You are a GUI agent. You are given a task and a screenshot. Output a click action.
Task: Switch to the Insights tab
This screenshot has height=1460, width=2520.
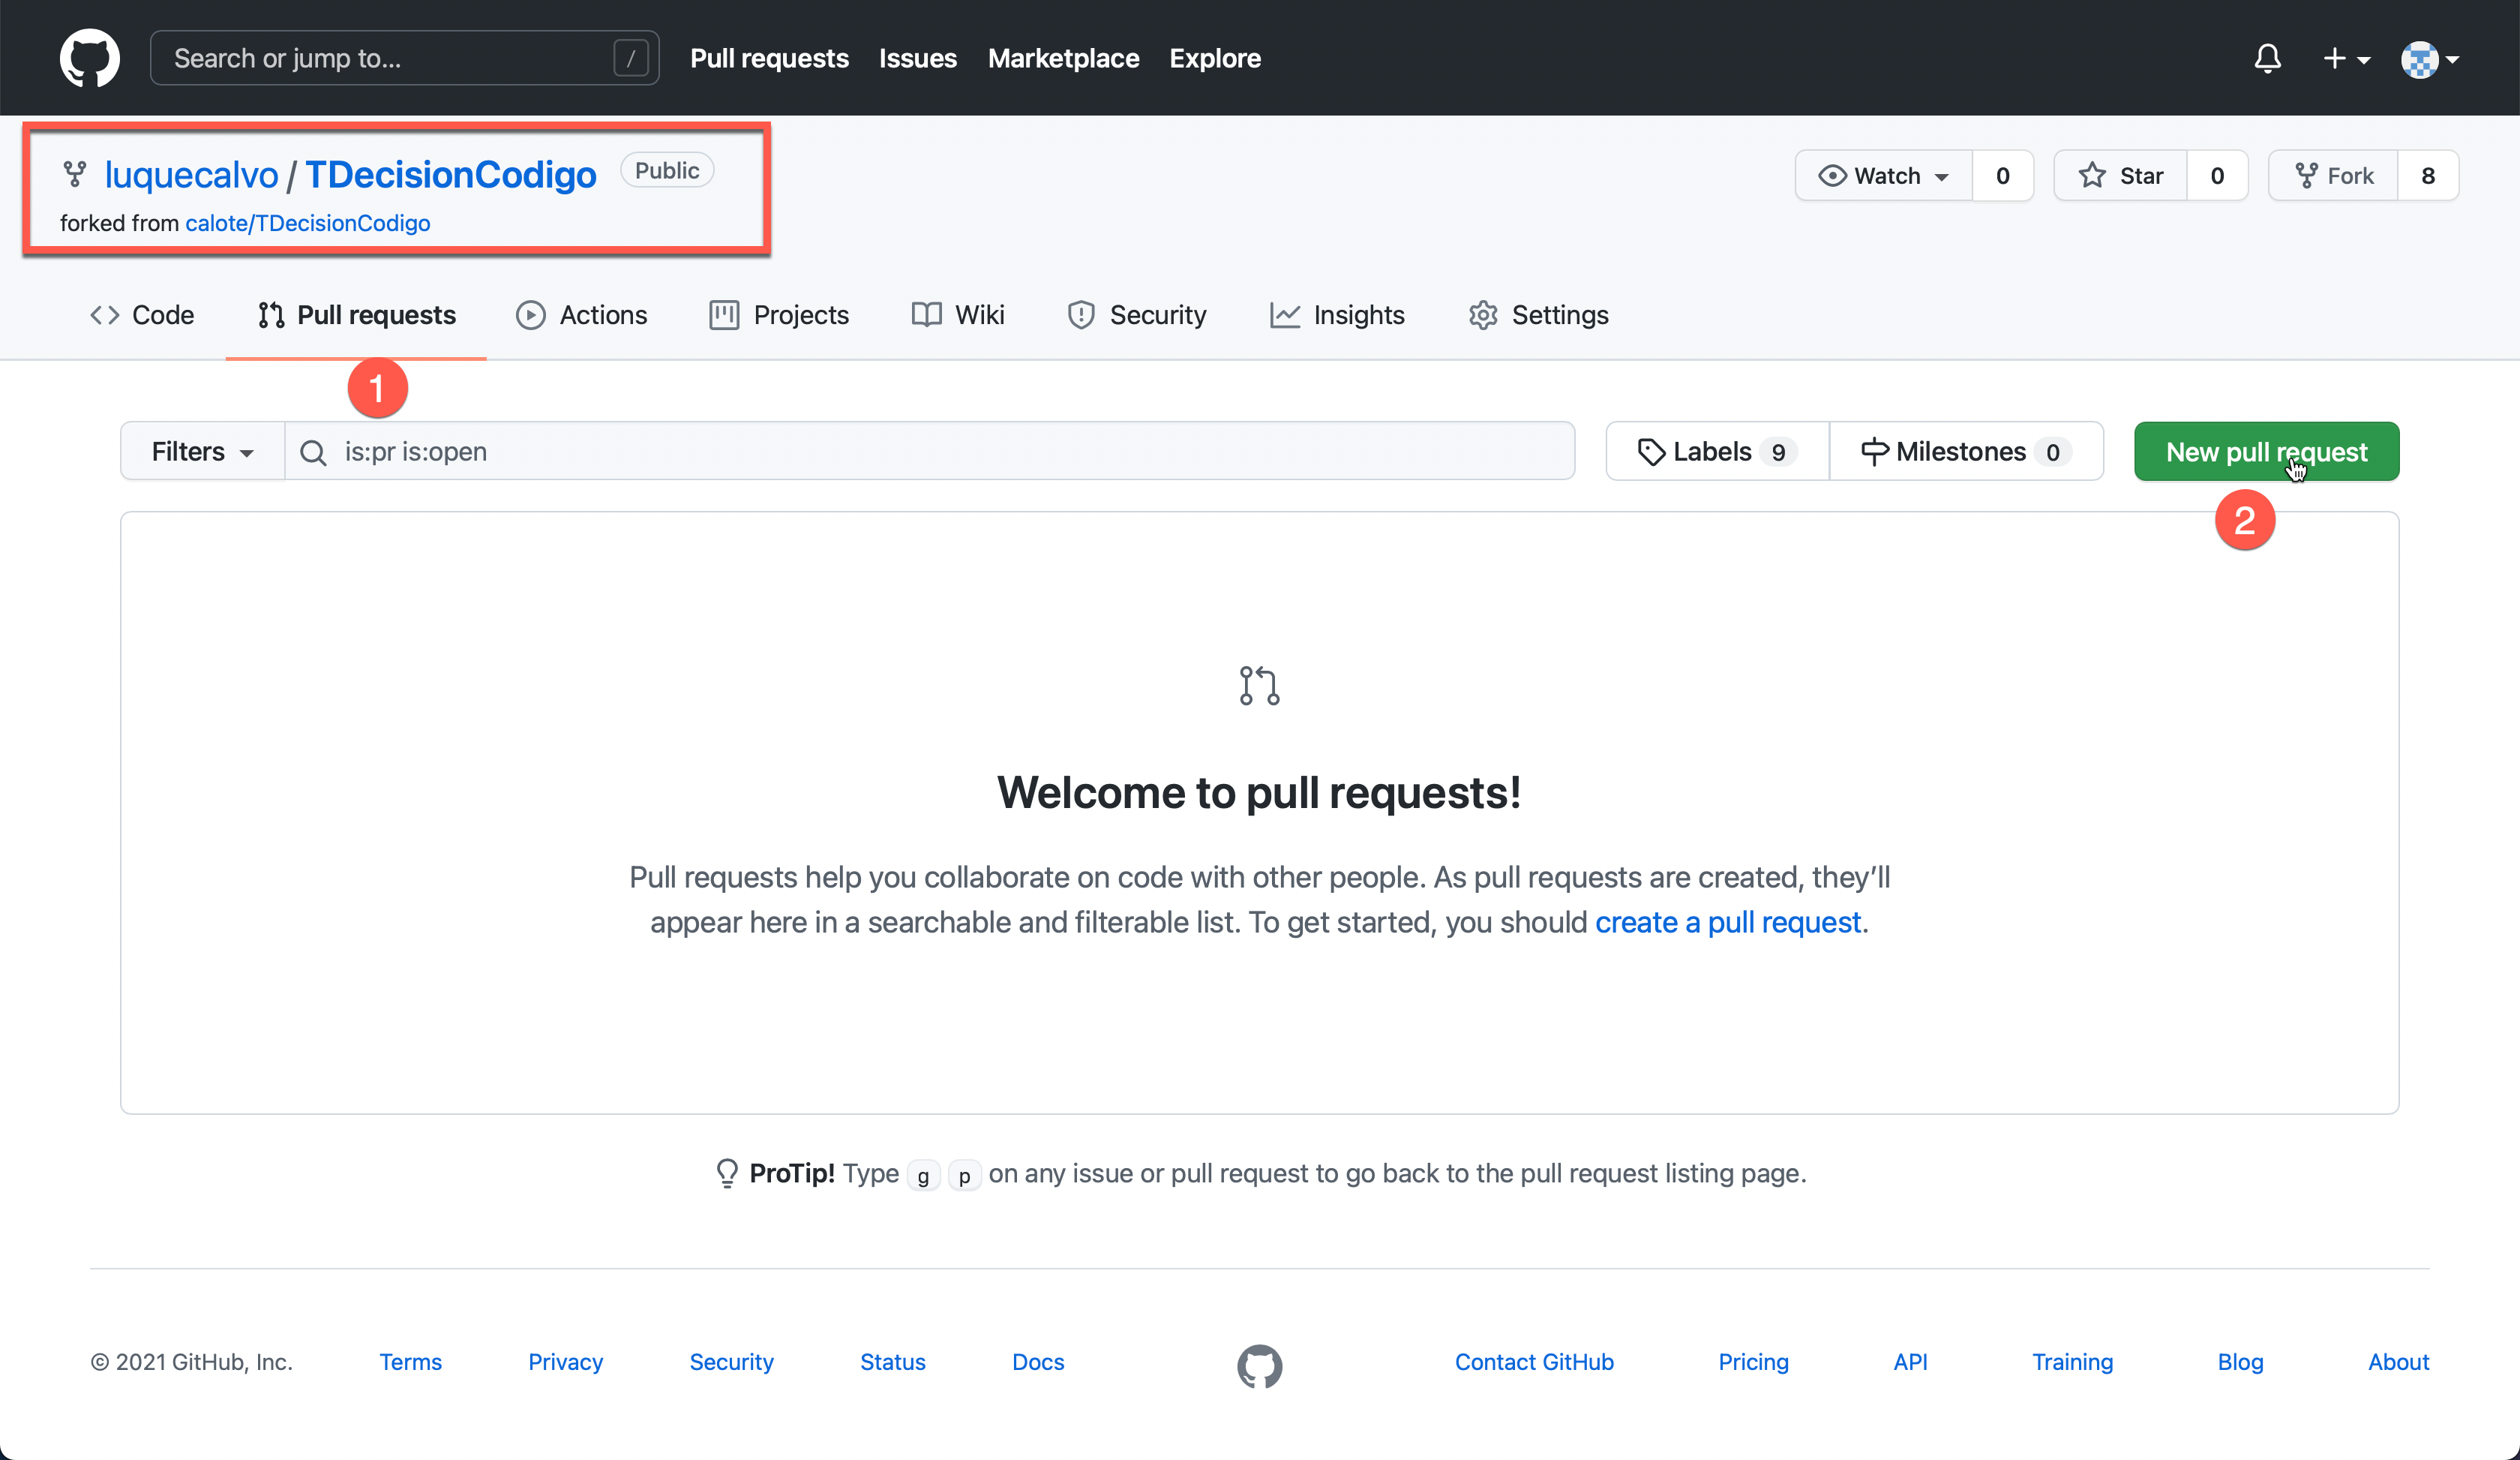point(1337,315)
